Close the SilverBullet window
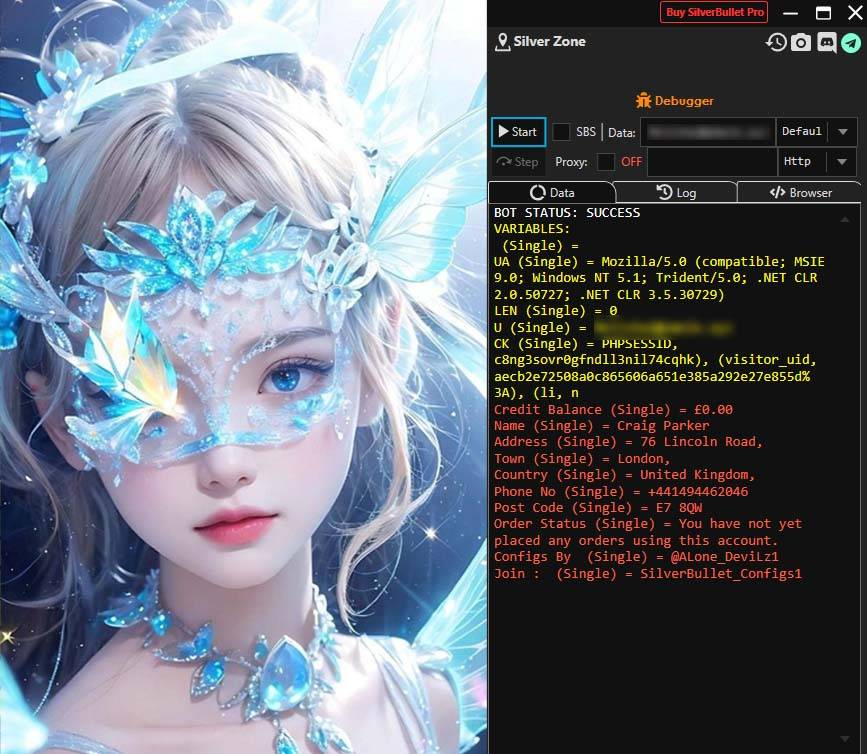This screenshot has width=867, height=754. point(855,13)
